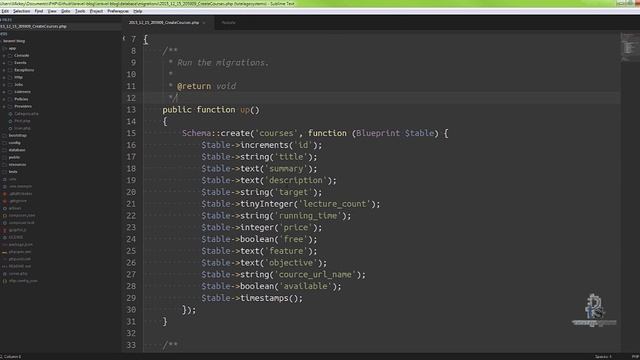
Task: Place cursor on "$table->timestamps();" line
Action: click(252, 298)
